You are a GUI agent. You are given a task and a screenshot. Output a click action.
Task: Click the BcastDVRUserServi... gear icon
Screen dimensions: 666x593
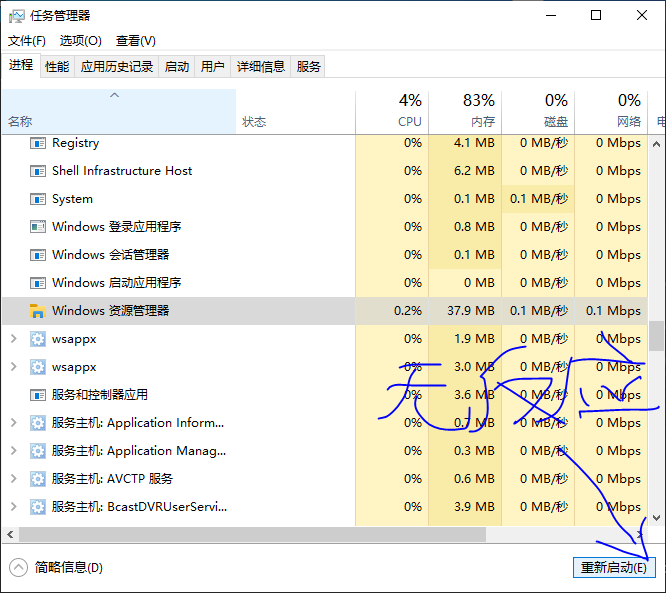coord(38,507)
